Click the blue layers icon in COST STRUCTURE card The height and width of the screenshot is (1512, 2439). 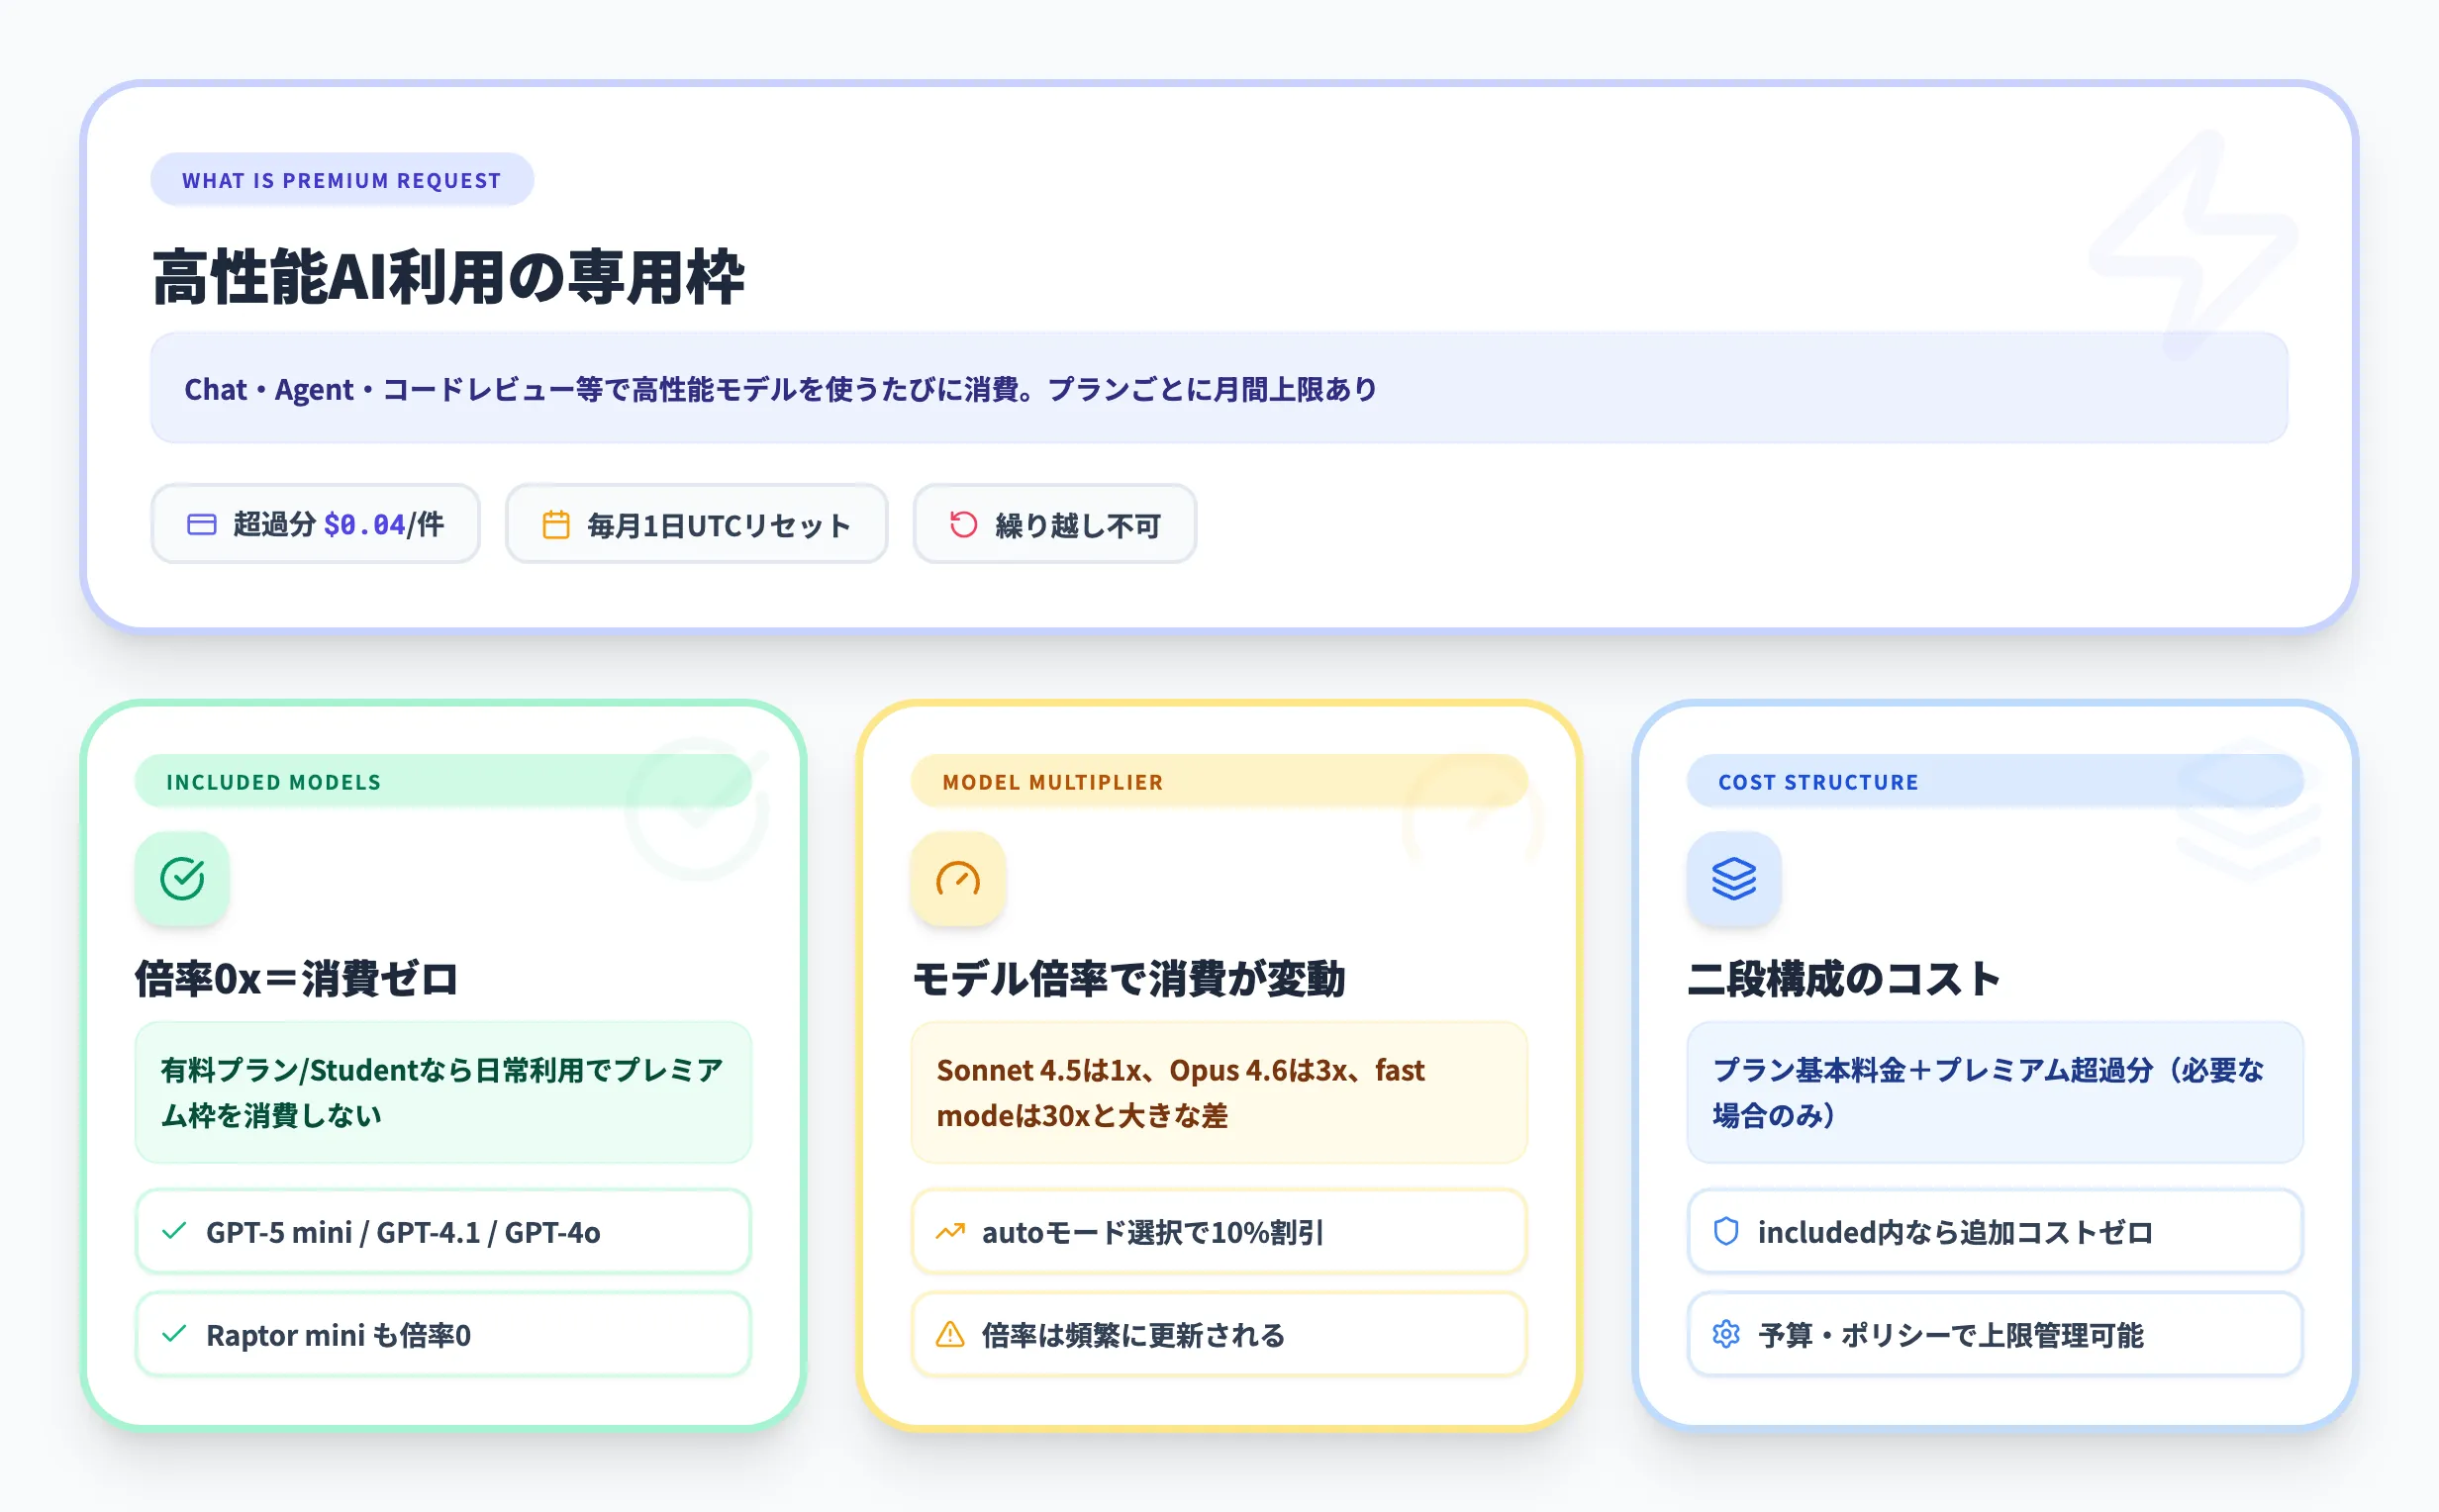click(x=1733, y=879)
